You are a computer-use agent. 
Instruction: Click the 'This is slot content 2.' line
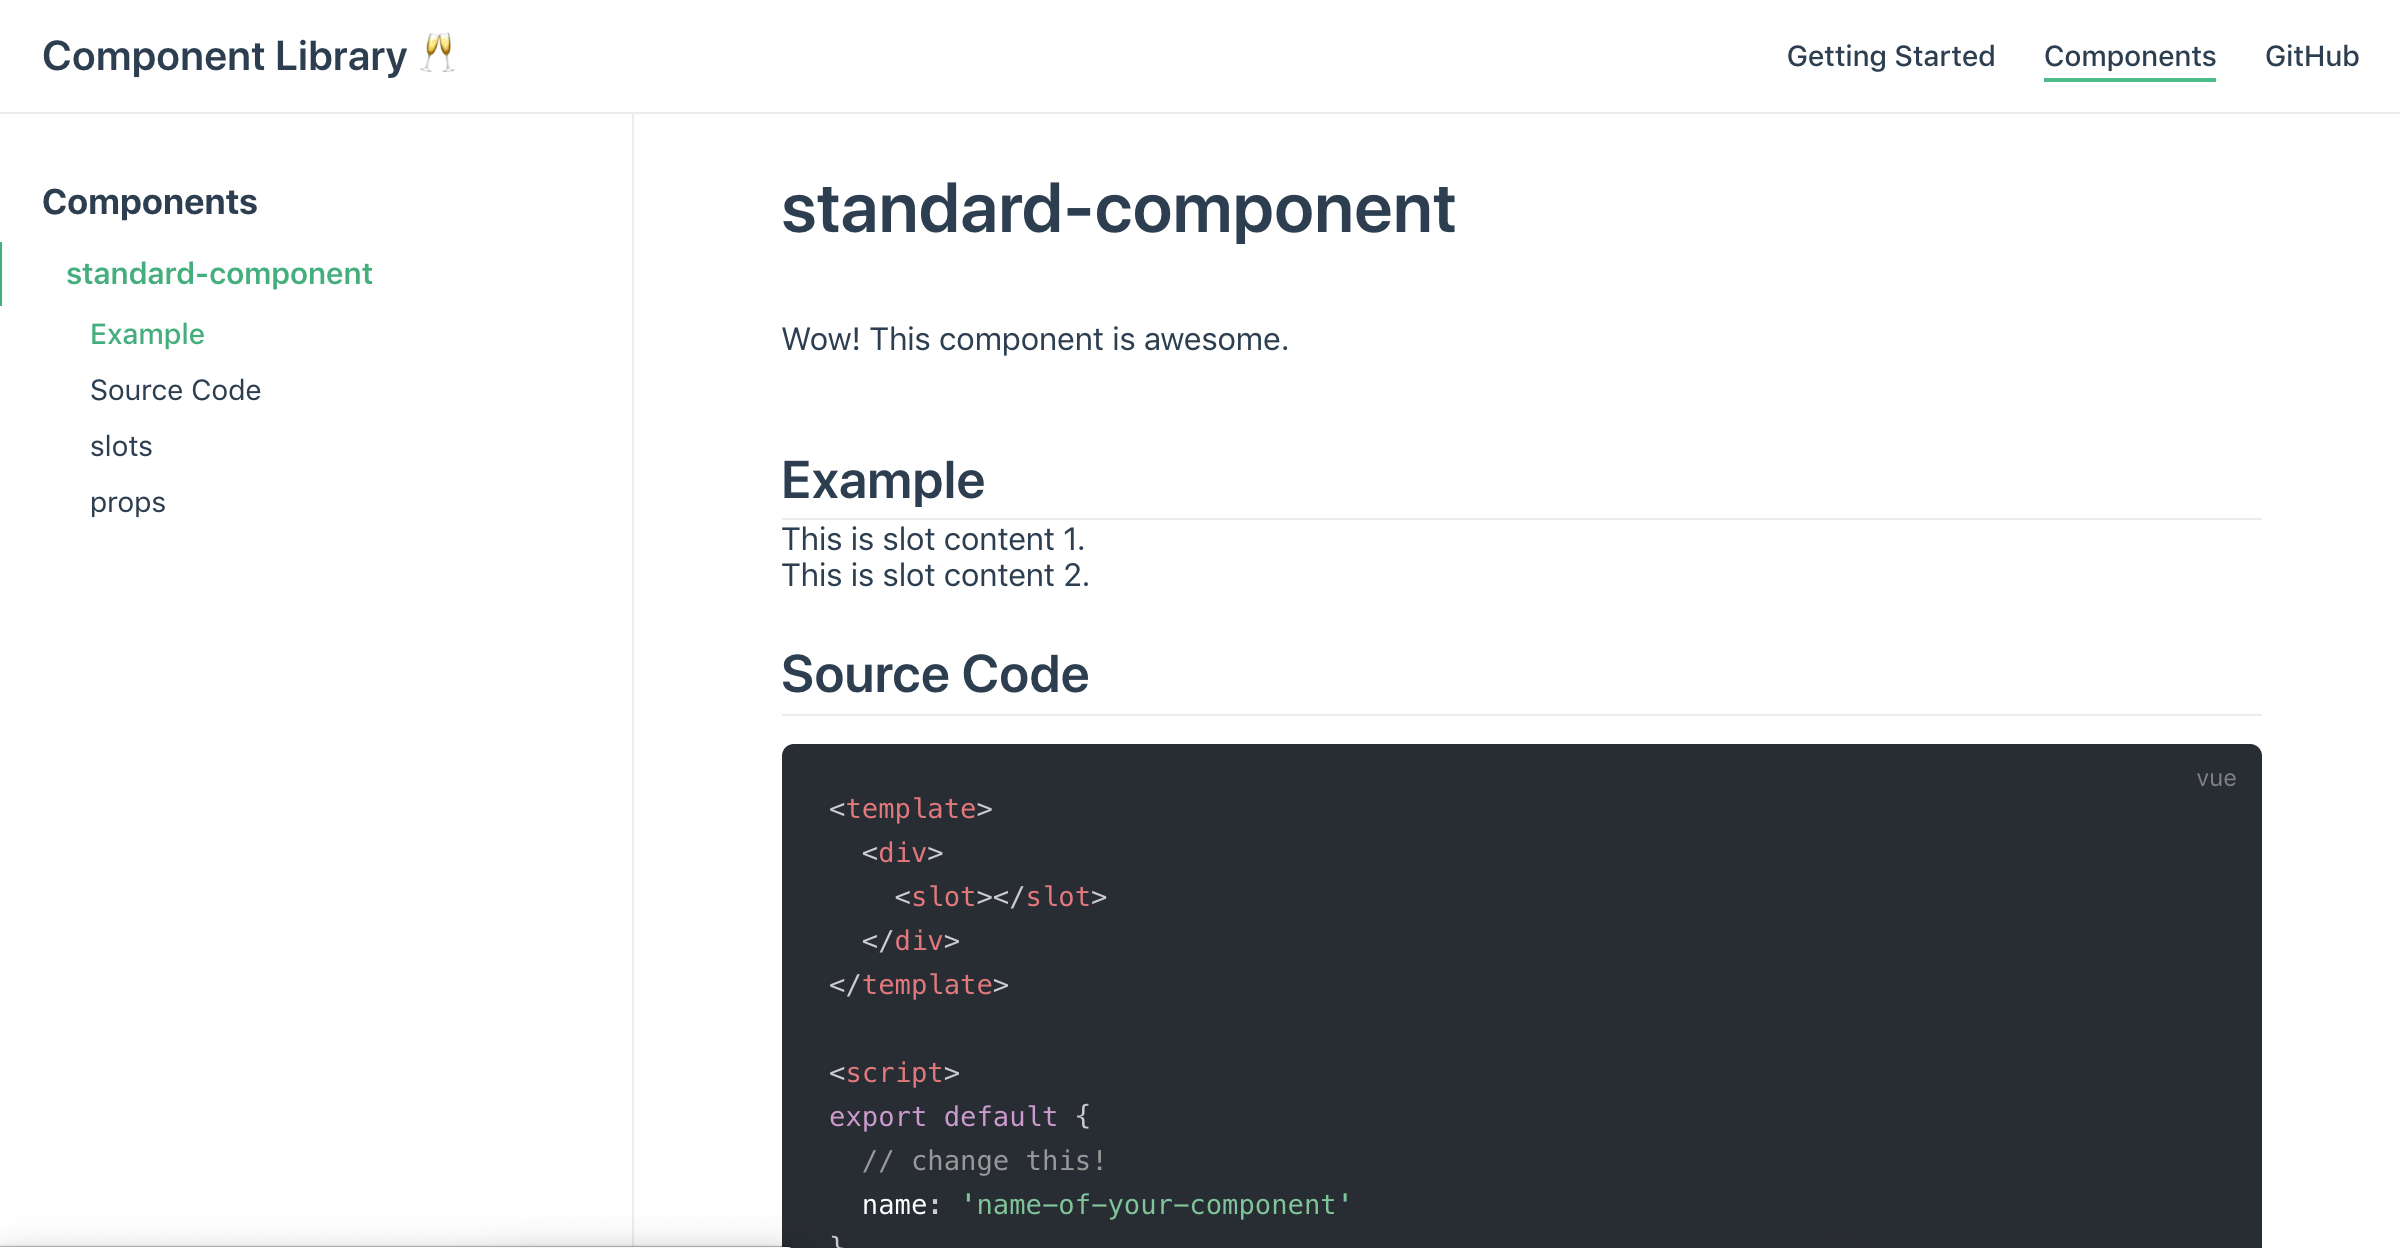click(x=934, y=576)
